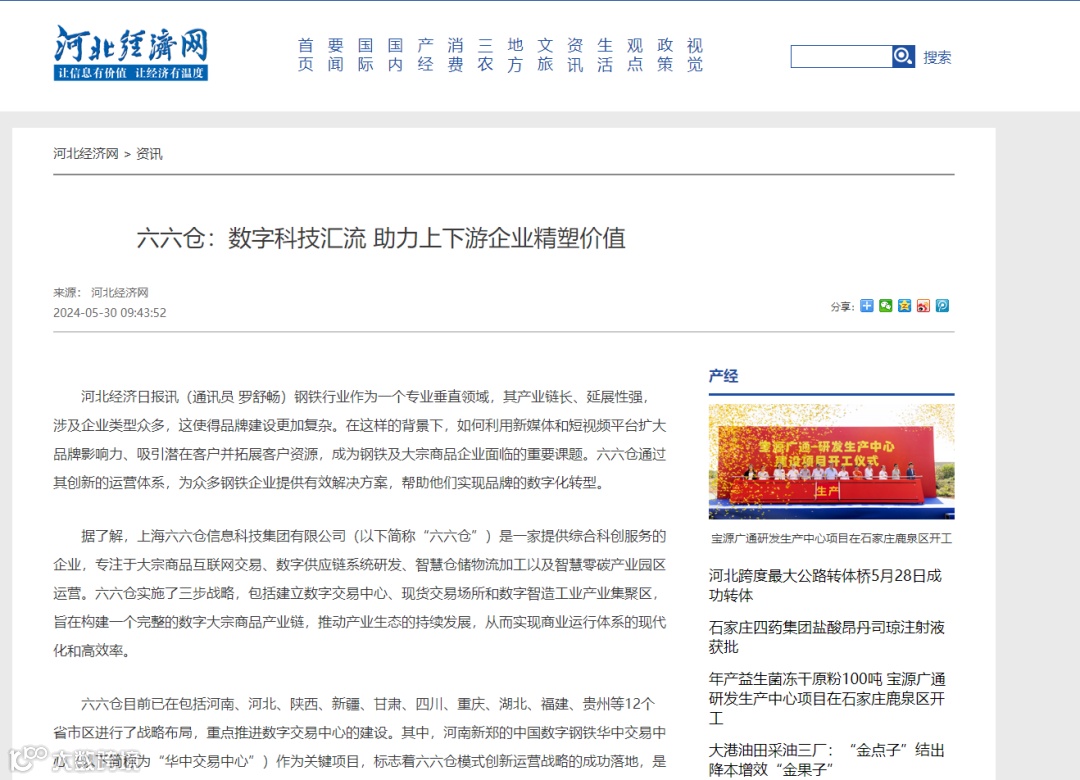Open news 石家庄四药集团盐酸昂丹司琼注射液获批
This screenshot has height=780, width=1080.
827,637
